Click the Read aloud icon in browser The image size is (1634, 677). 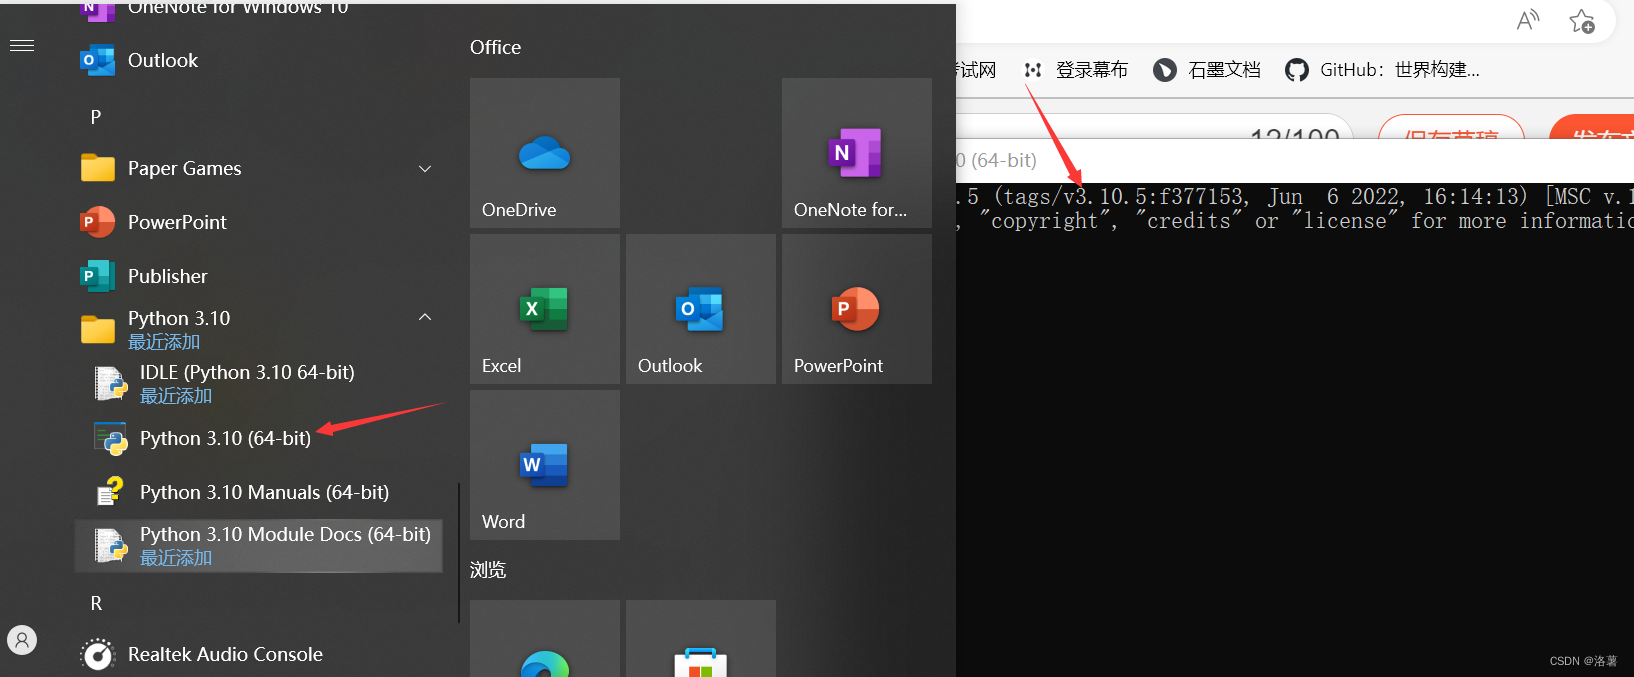click(1528, 20)
